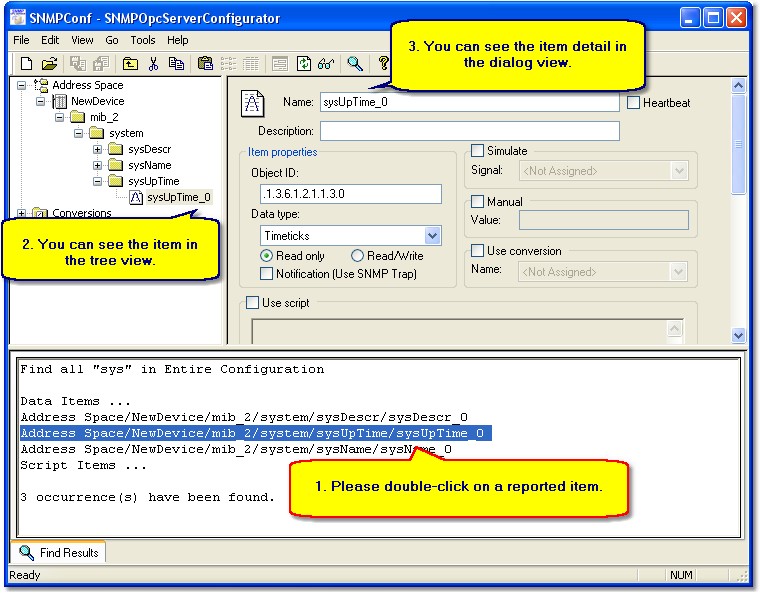Click the dialog view scroll down arrow

coord(738,335)
